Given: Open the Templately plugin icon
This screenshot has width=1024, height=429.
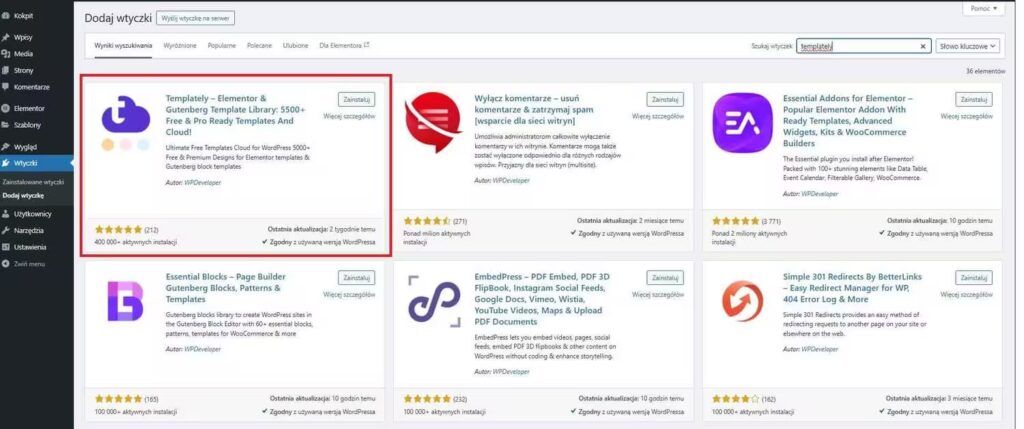Looking at the screenshot, I should 125,122.
